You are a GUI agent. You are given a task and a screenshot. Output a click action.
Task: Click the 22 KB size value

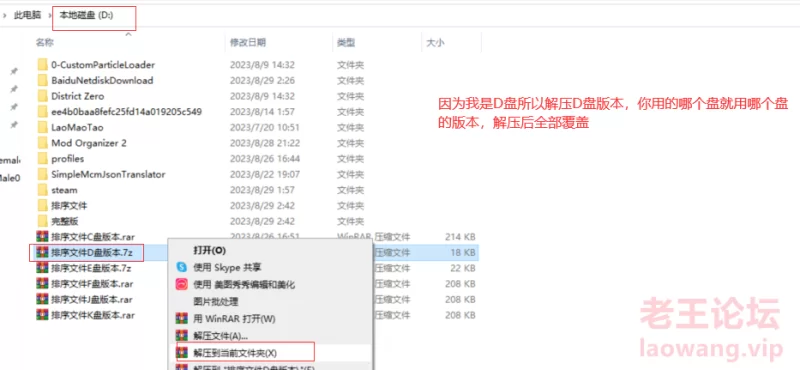[463, 268]
